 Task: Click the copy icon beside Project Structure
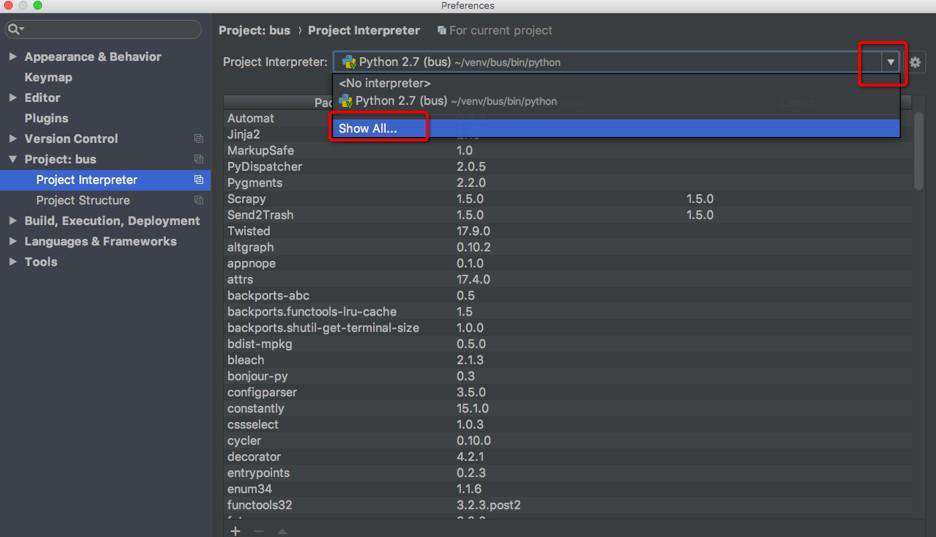point(199,200)
